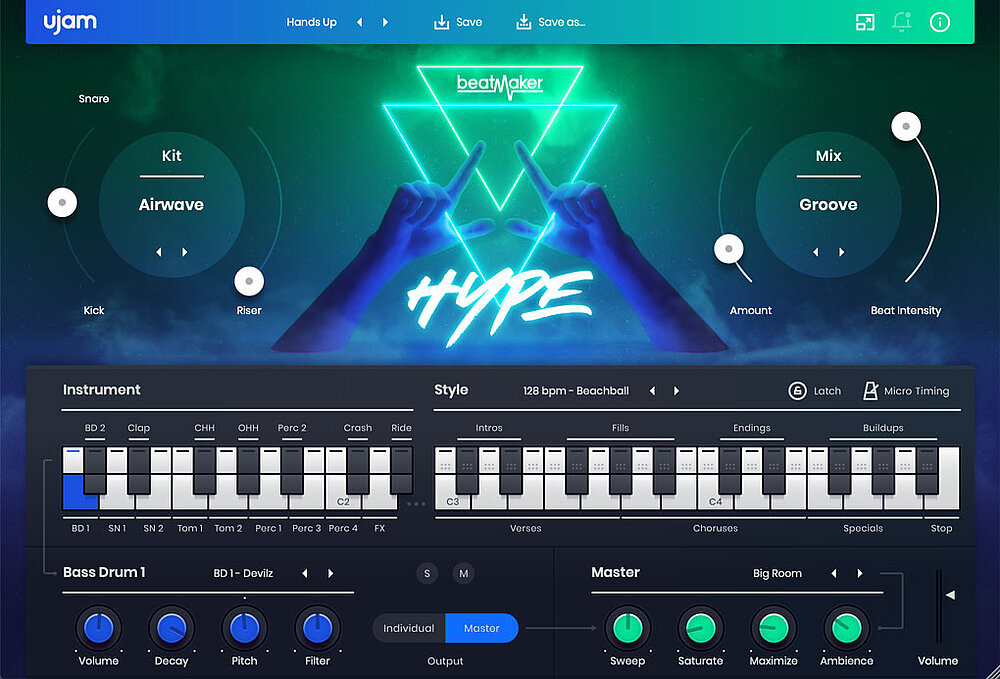Click the info icon in the top bar
Image resolution: width=1000 pixels, height=679 pixels.
(x=939, y=21)
